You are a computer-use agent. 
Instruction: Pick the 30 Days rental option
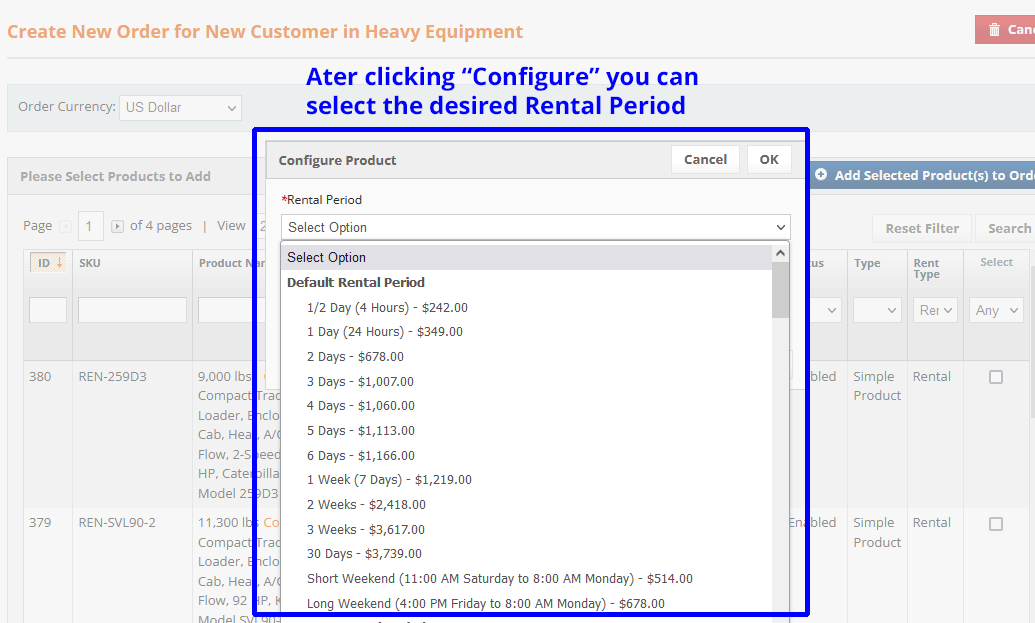point(364,554)
